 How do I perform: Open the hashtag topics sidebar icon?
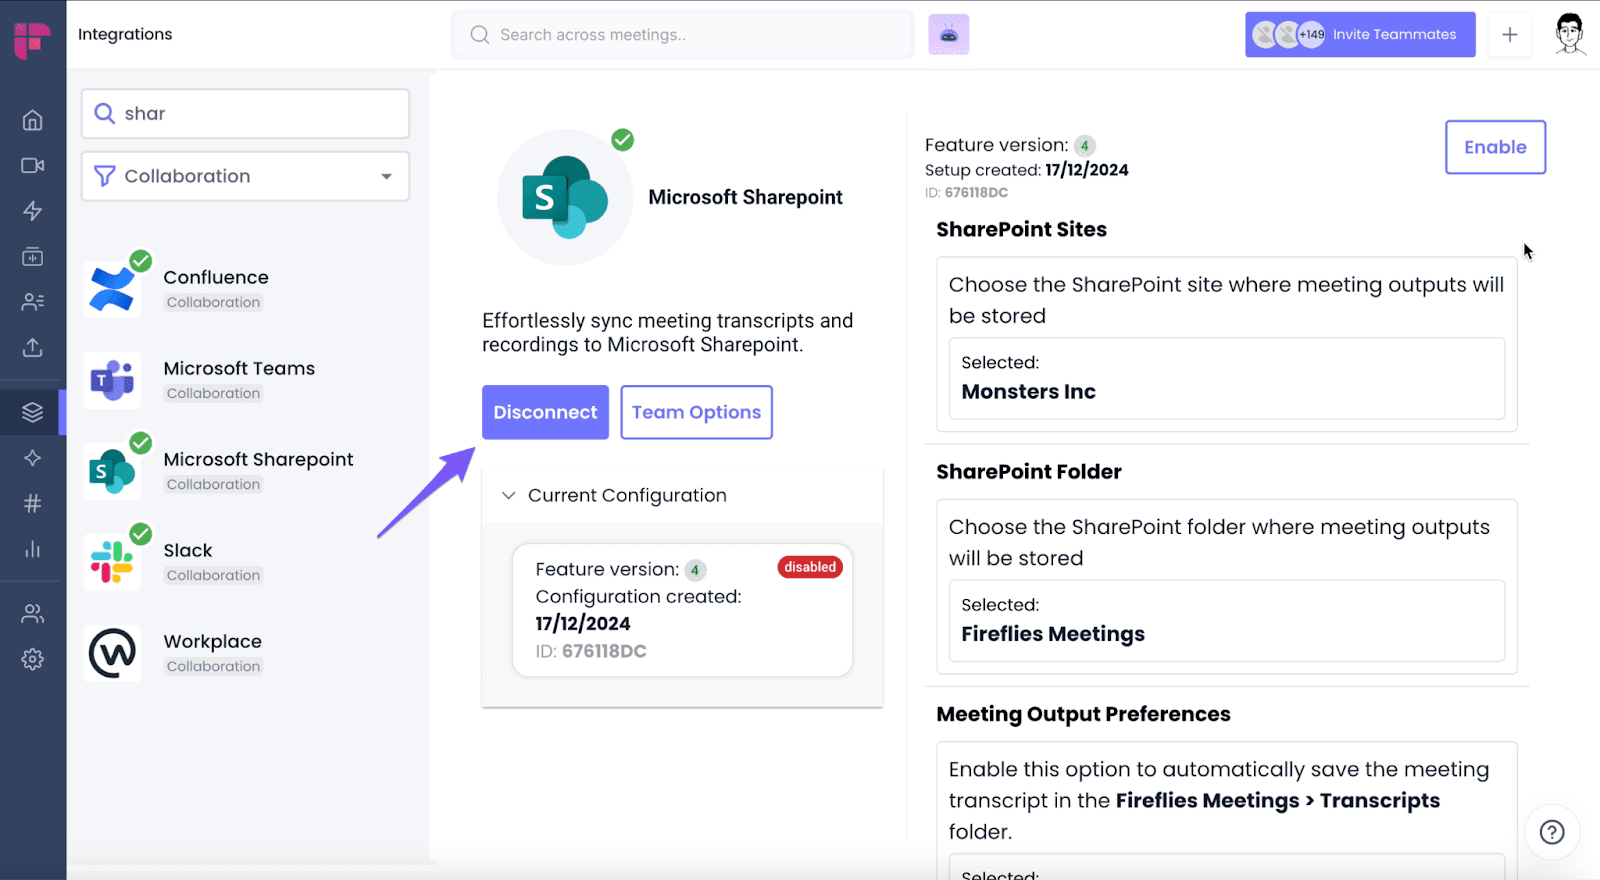click(x=32, y=503)
